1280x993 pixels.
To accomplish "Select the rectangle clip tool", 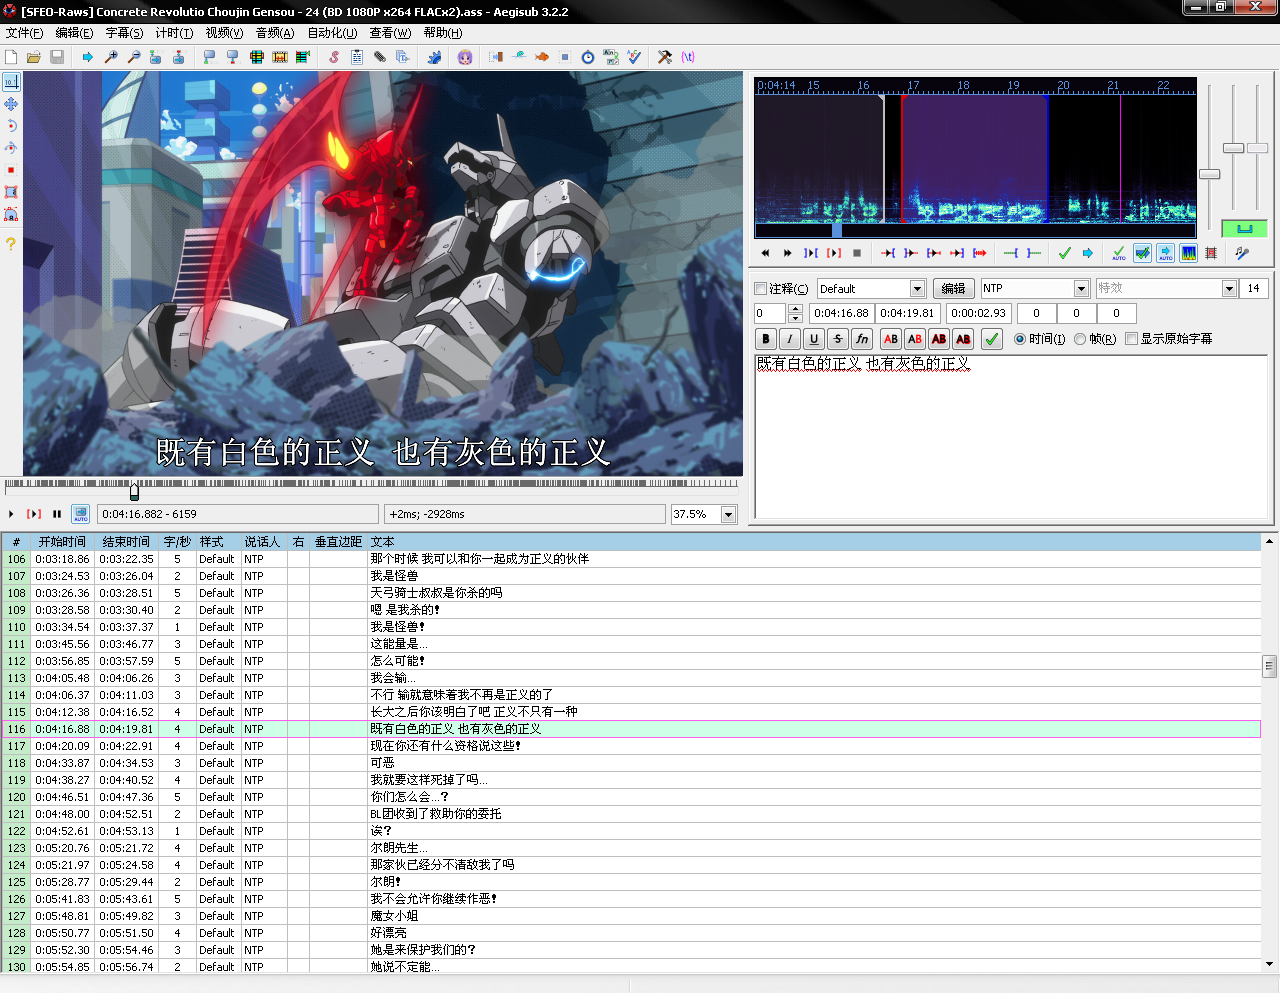I will [11, 192].
